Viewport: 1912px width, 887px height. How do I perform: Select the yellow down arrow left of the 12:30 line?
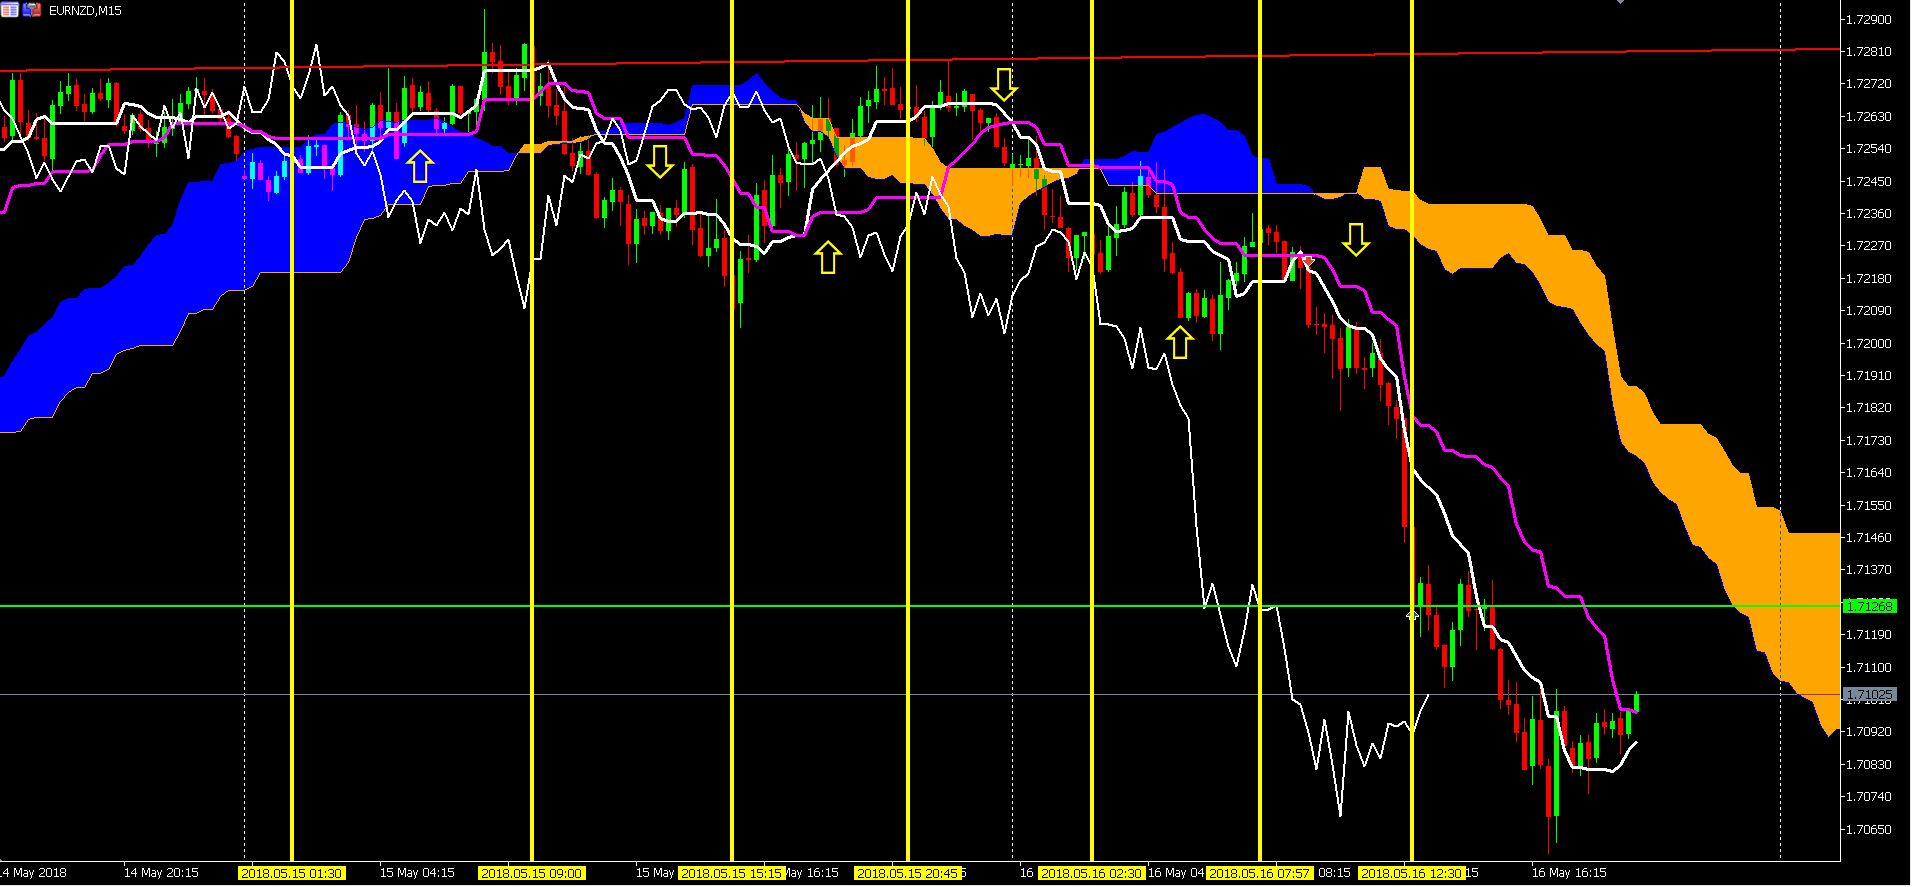1355,239
